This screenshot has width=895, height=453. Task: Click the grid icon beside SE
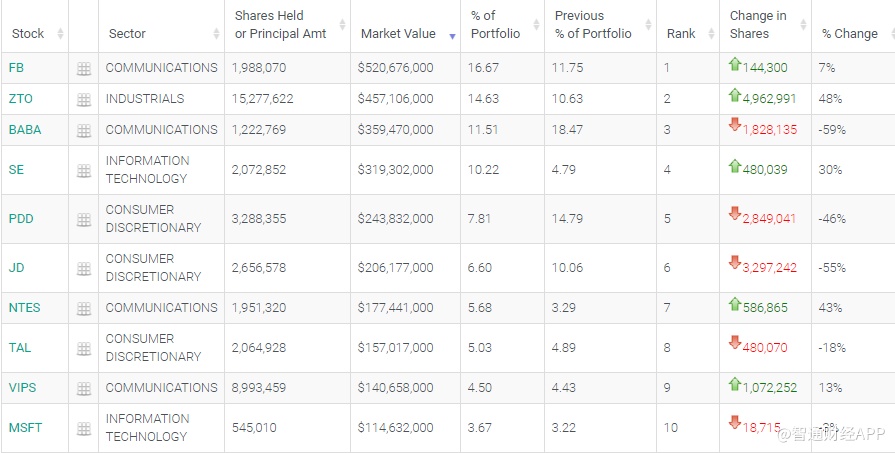84,171
